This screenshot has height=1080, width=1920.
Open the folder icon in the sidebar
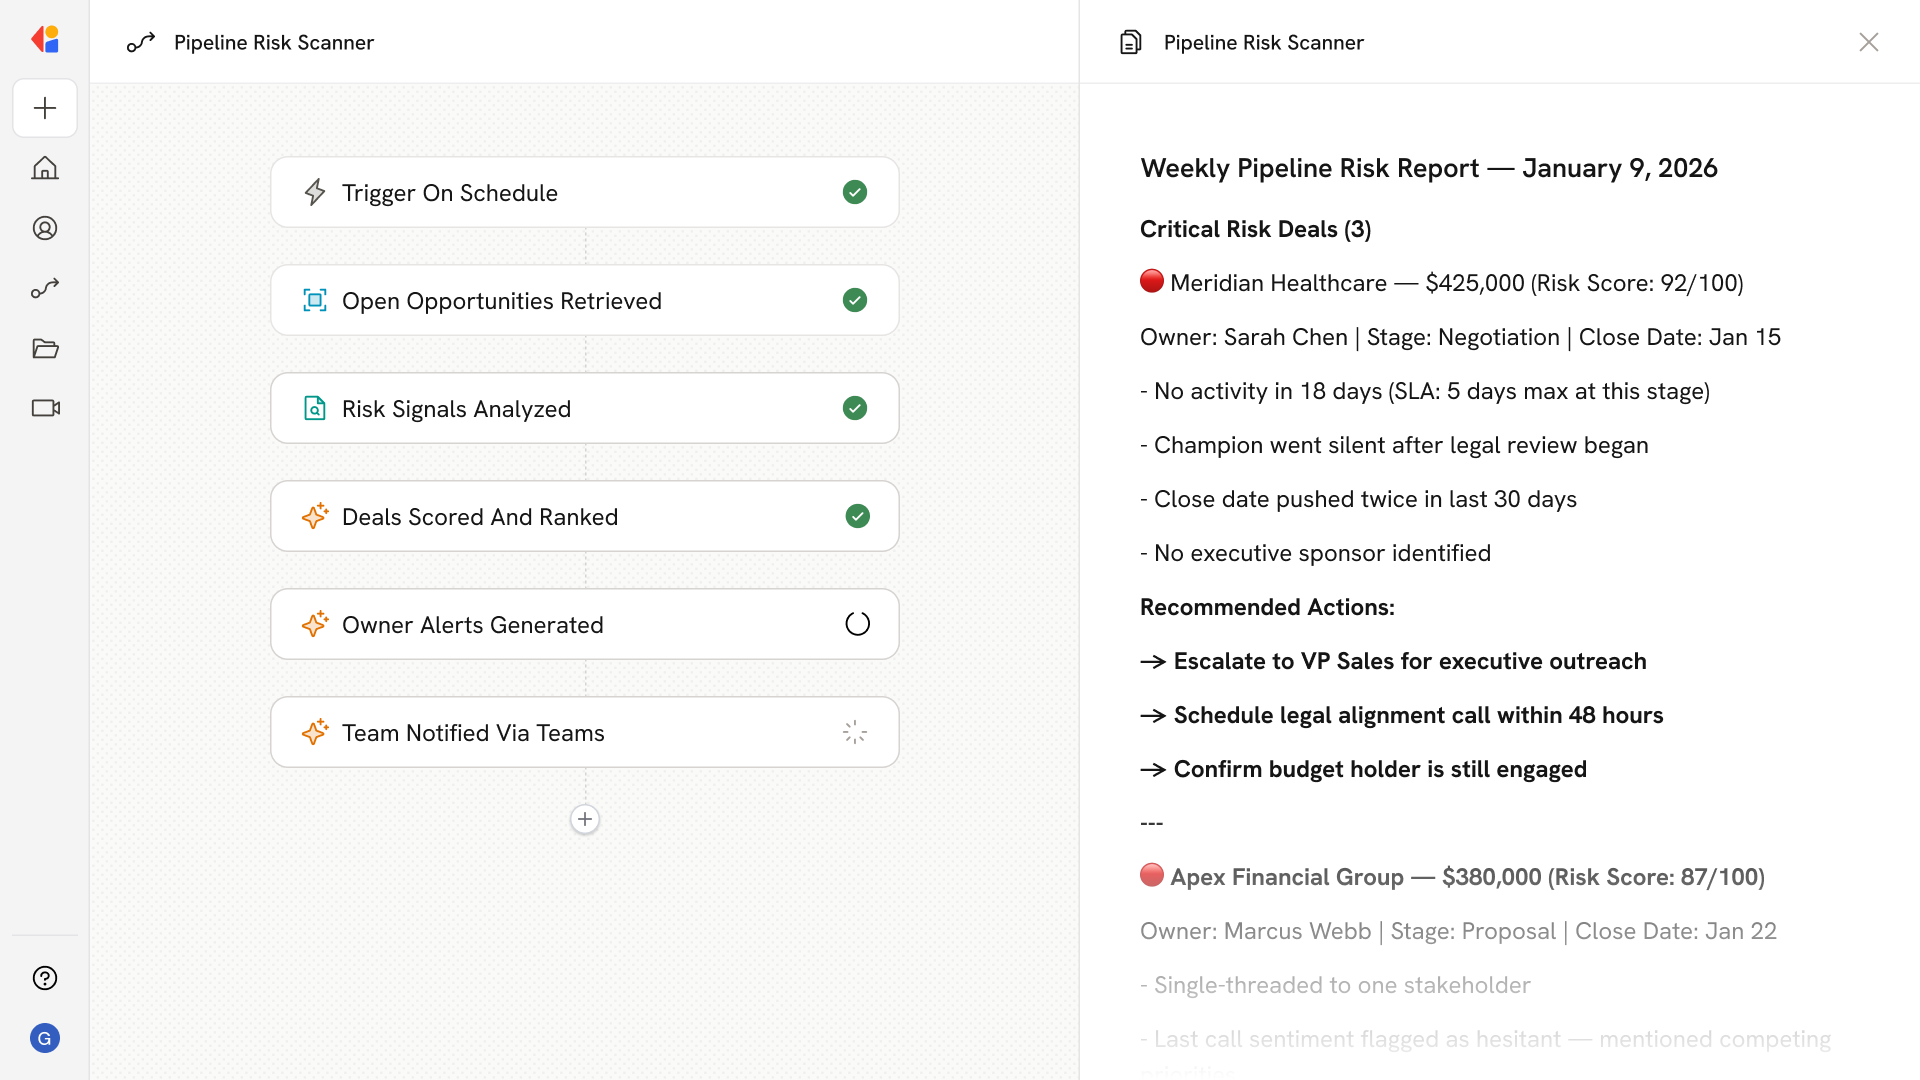tap(45, 348)
